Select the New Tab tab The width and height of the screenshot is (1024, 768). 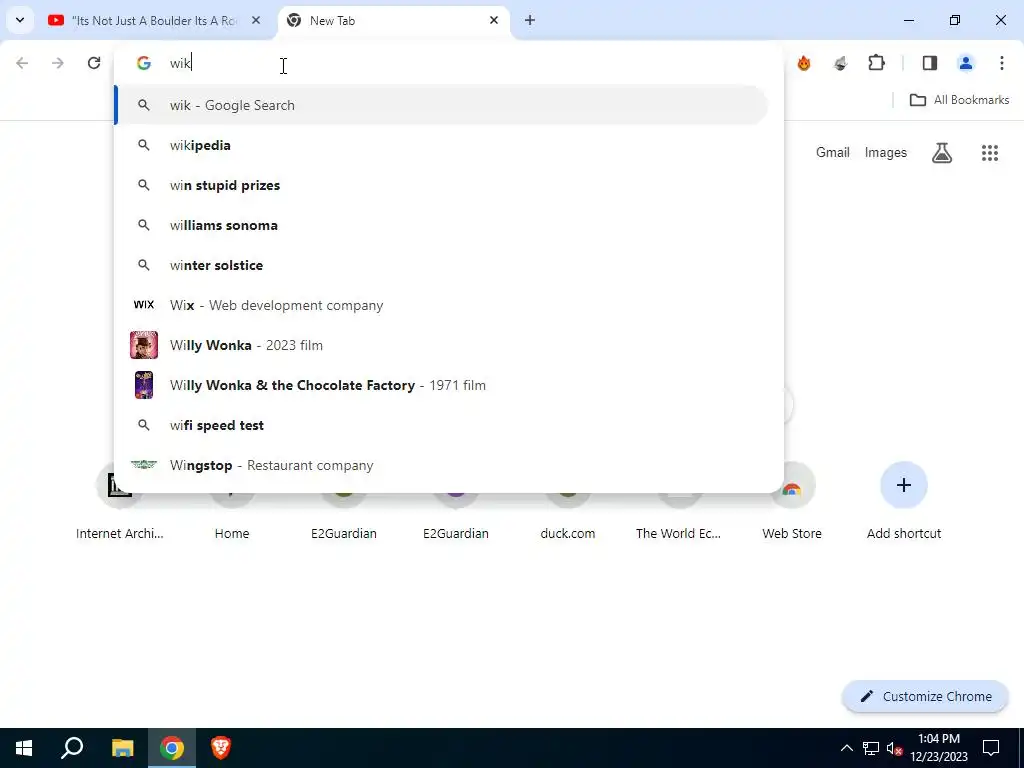point(394,21)
